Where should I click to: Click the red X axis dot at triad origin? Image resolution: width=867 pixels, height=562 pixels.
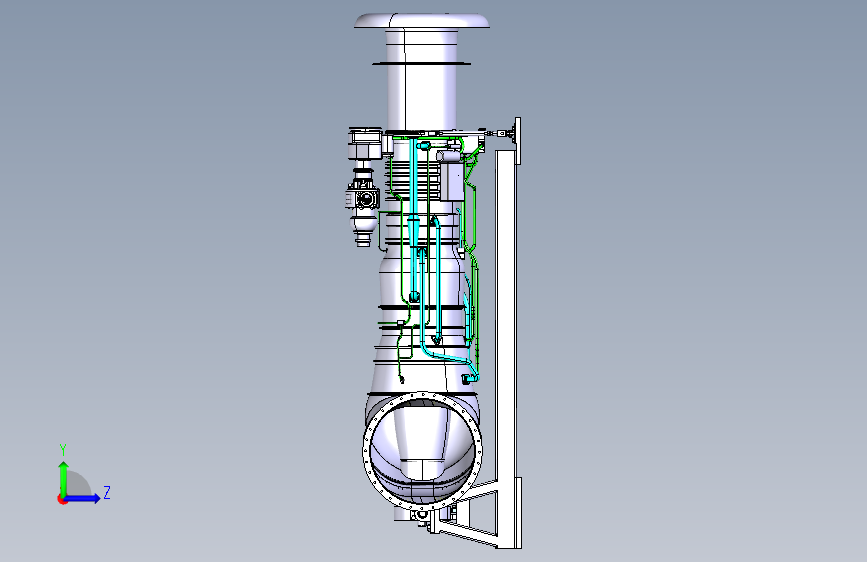point(61,499)
